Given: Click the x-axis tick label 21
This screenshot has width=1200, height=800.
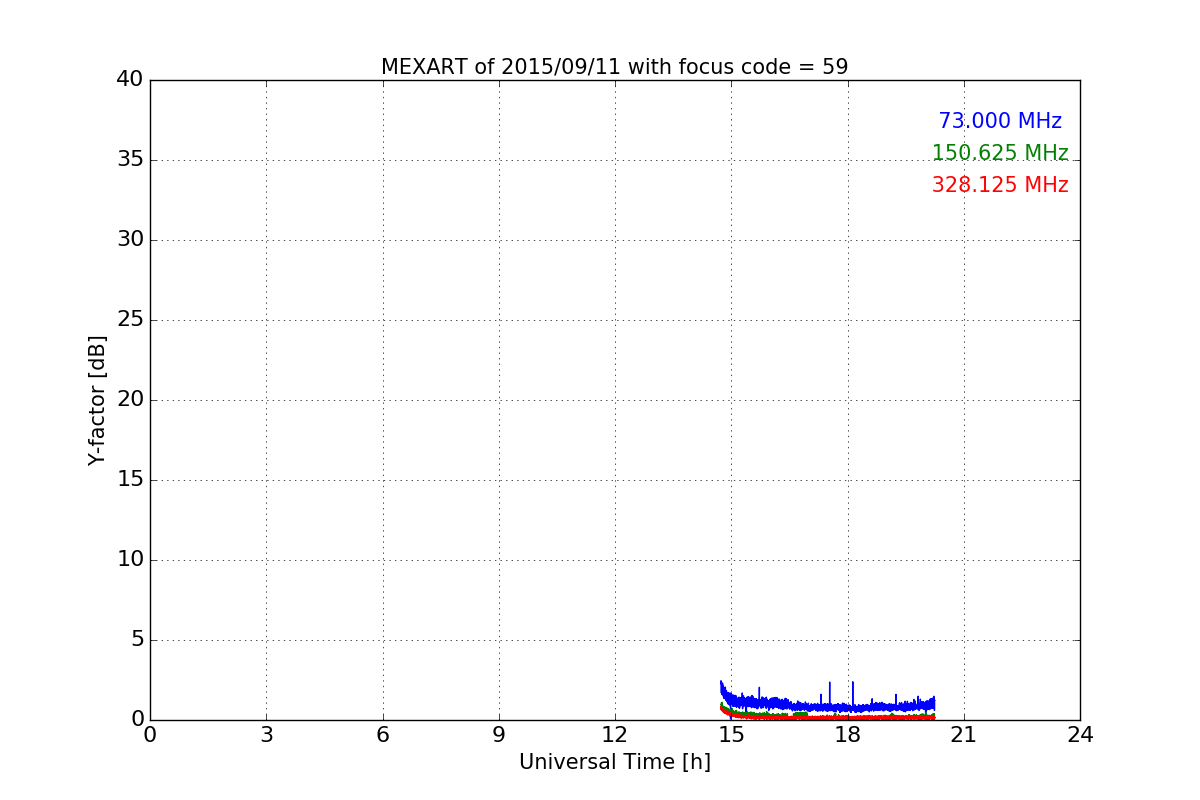Looking at the screenshot, I should 963,735.
